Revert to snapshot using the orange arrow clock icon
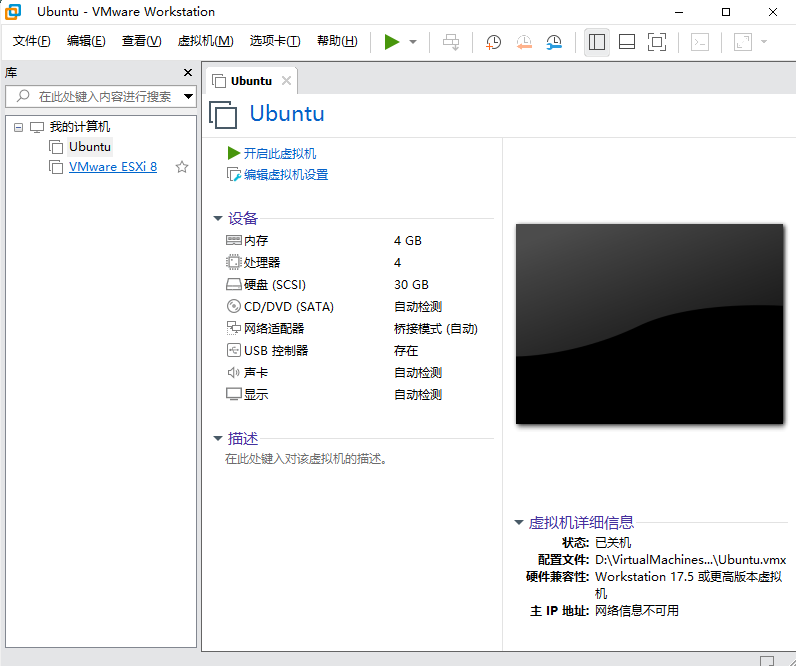Screen dimensions: 796x666 pos(524,42)
